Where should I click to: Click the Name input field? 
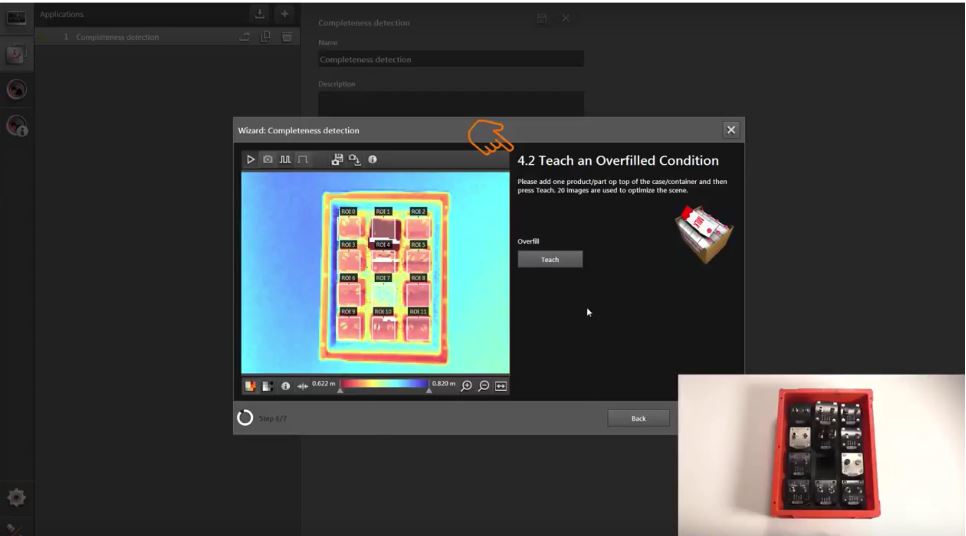tap(450, 60)
